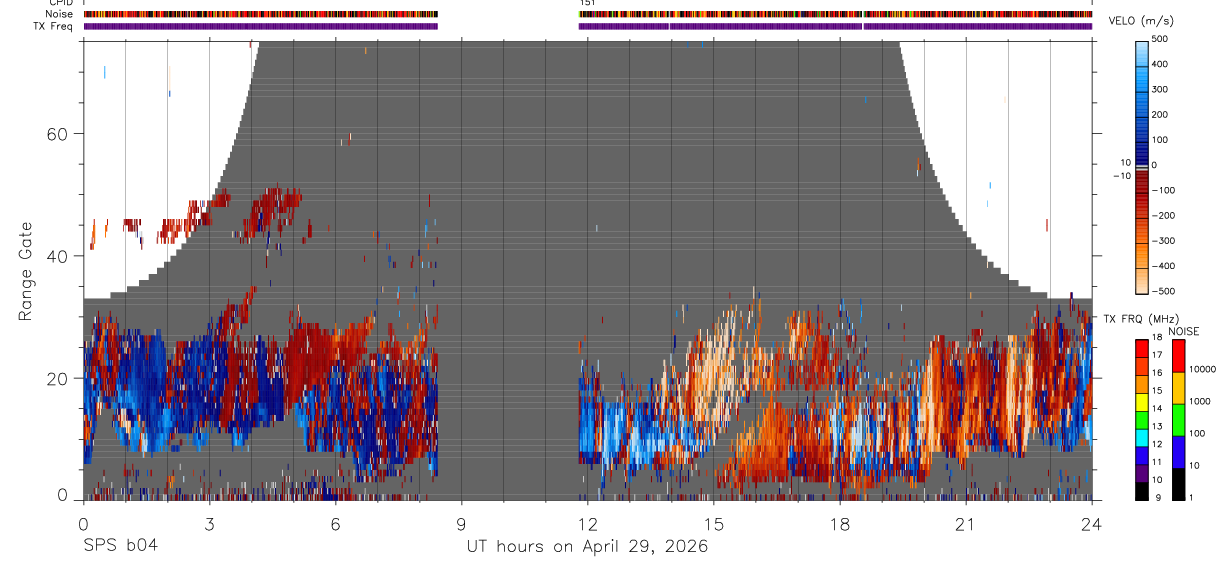Click the −200 label on velocity scale
This screenshot has width=1228, height=567.
pyautogui.click(x=1164, y=216)
